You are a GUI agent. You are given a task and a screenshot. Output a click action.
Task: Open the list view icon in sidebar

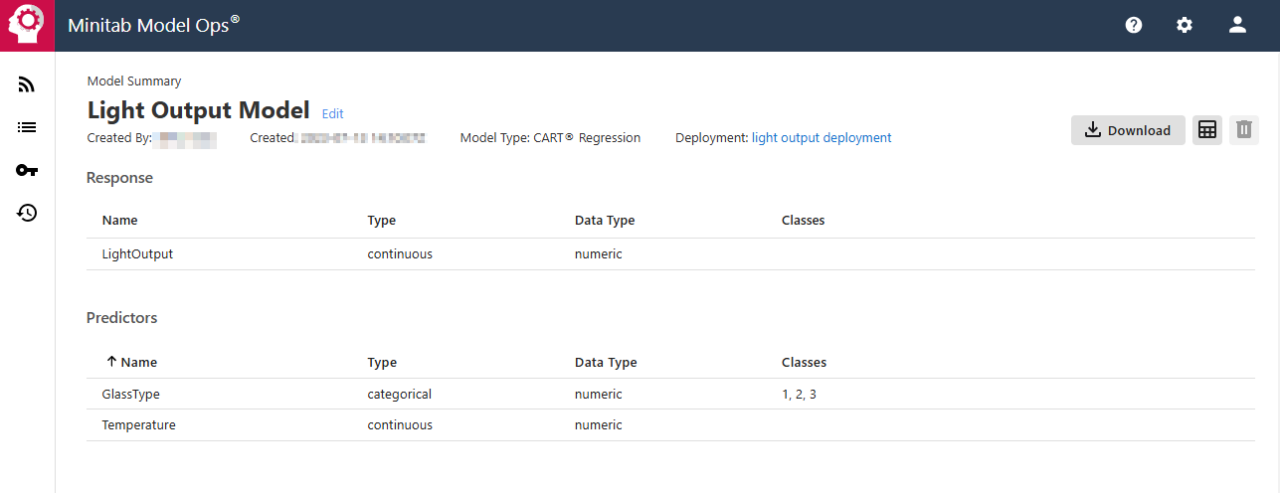tap(27, 127)
